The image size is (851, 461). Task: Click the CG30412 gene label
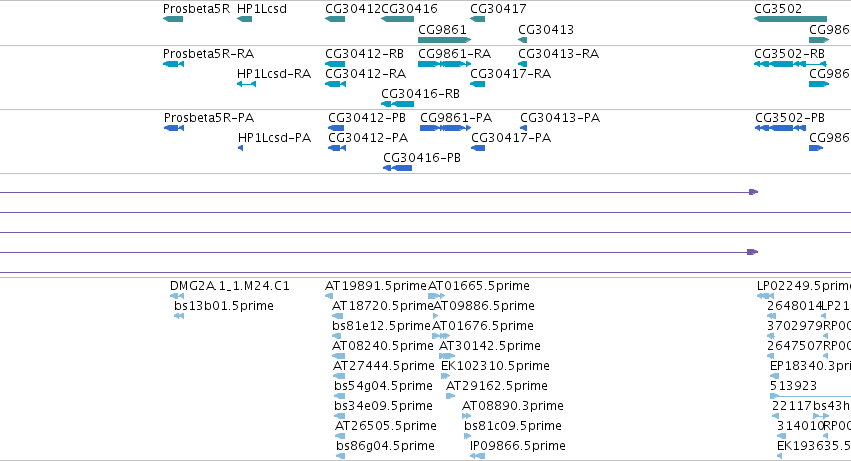353,9
